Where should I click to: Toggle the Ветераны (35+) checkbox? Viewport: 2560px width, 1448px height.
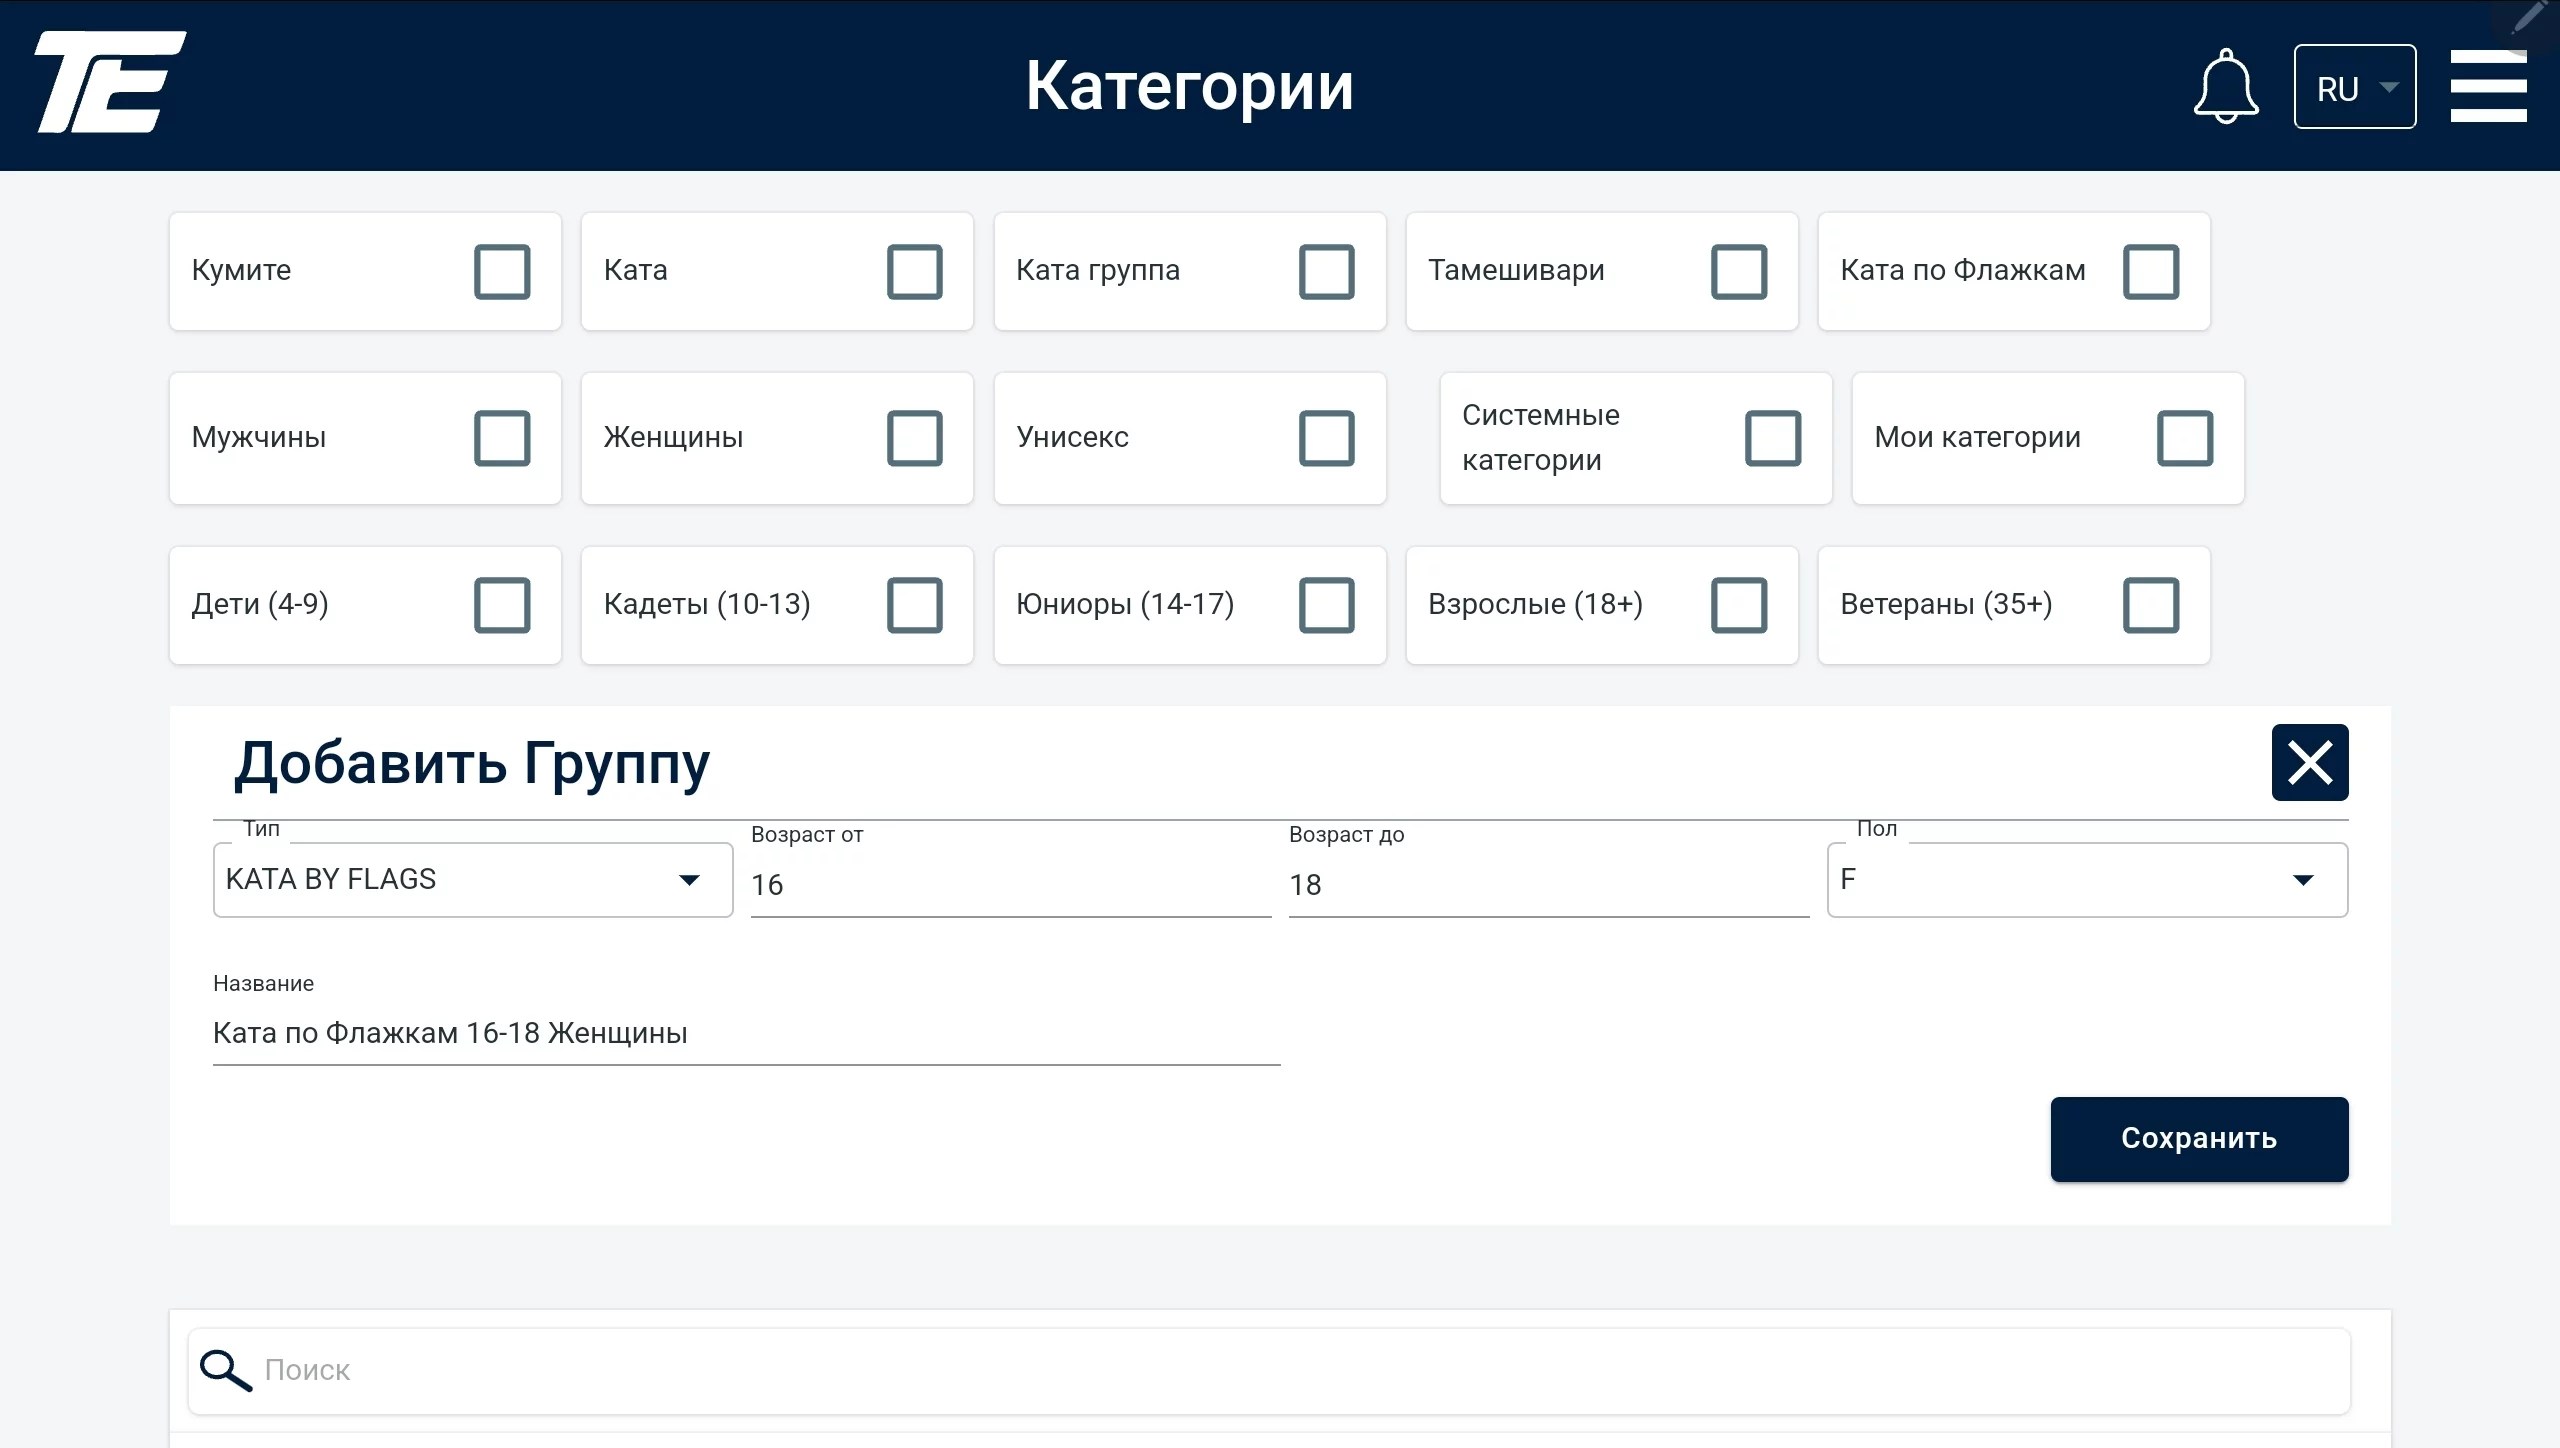click(2151, 605)
